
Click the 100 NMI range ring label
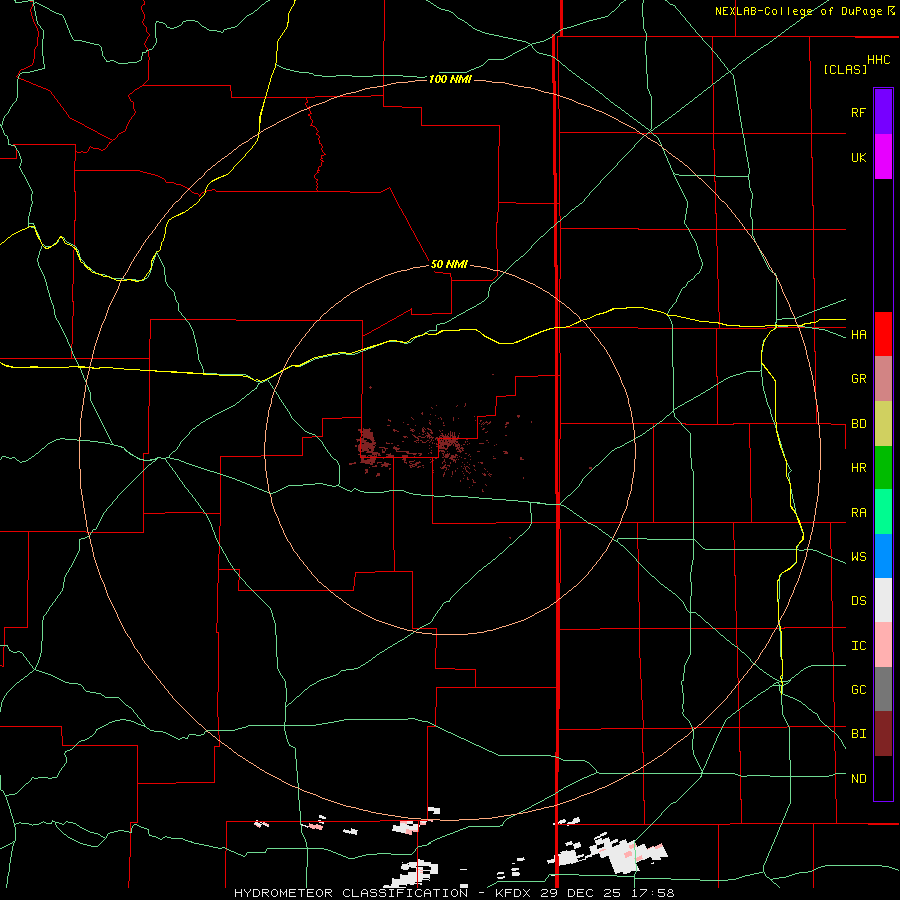(x=450, y=79)
